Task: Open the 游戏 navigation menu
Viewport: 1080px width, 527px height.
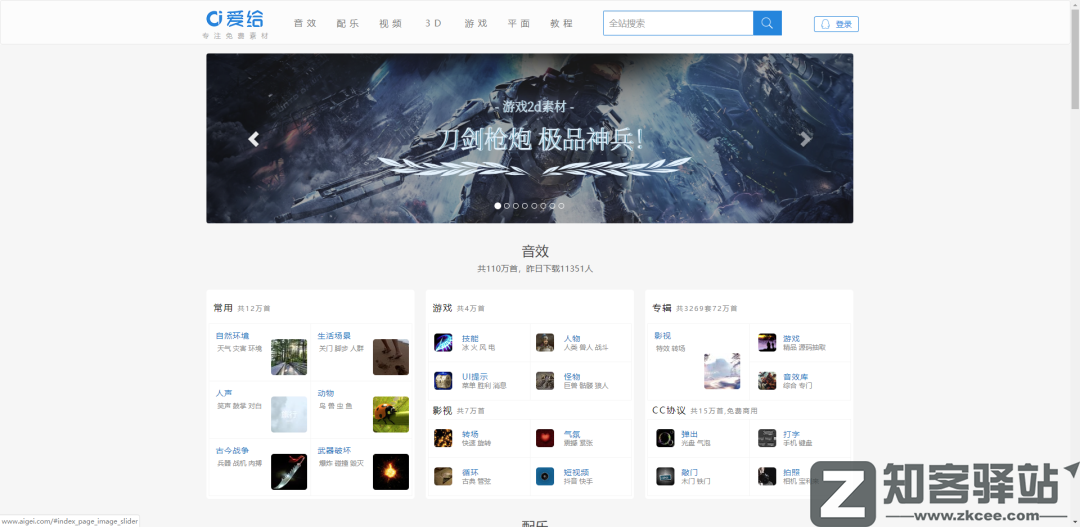Action: pyautogui.click(x=476, y=23)
